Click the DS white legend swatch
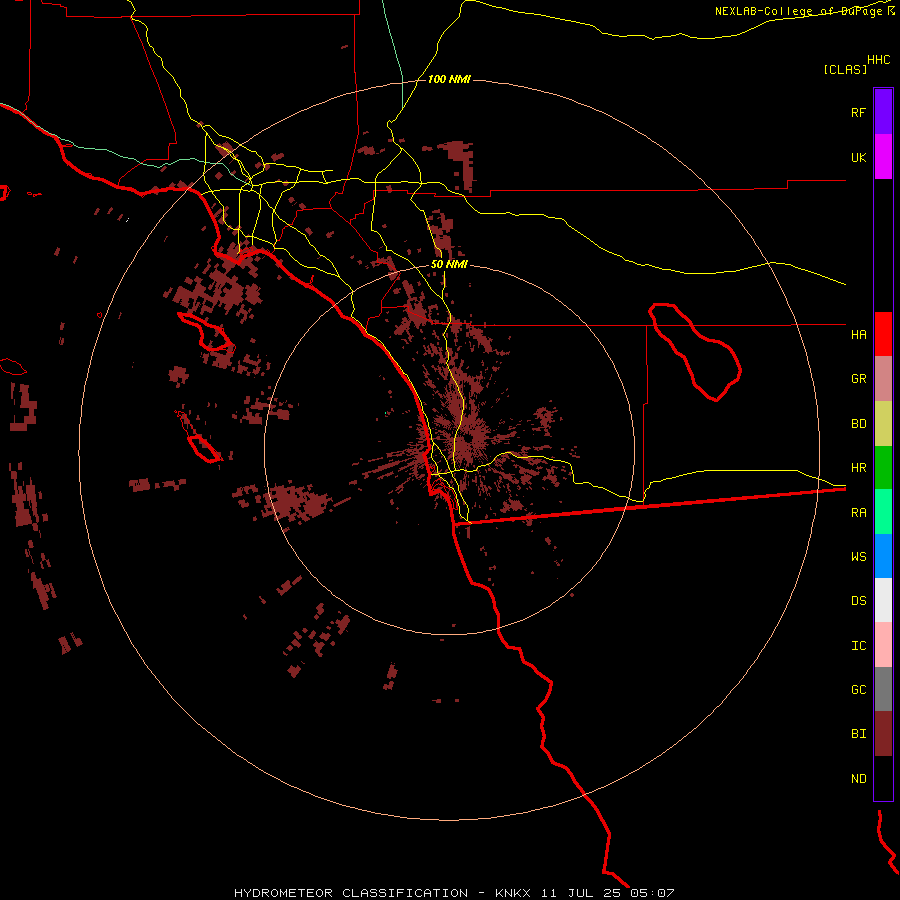Image resolution: width=900 pixels, height=900 pixels. (883, 600)
